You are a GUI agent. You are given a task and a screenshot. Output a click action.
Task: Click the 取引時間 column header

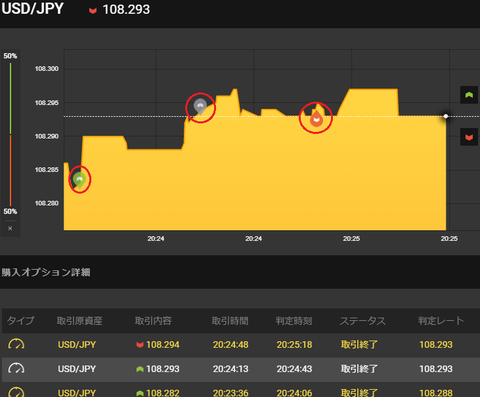(x=230, y=321)
